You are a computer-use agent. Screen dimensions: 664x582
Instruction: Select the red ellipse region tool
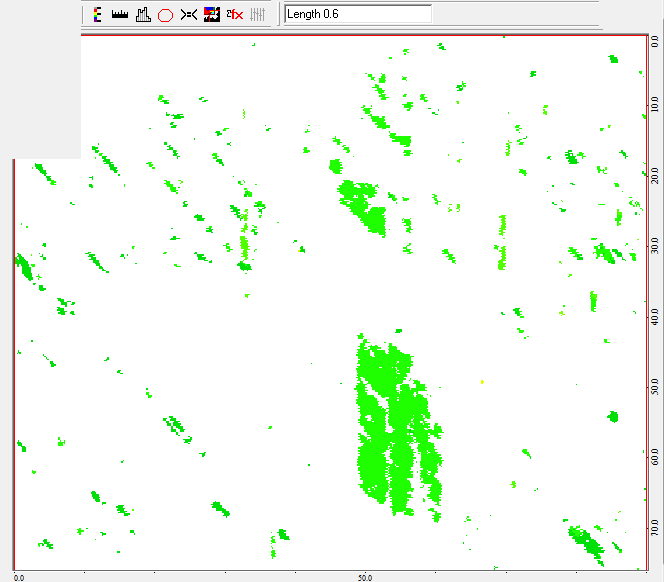pyautogui.click(x=165, y=14)
